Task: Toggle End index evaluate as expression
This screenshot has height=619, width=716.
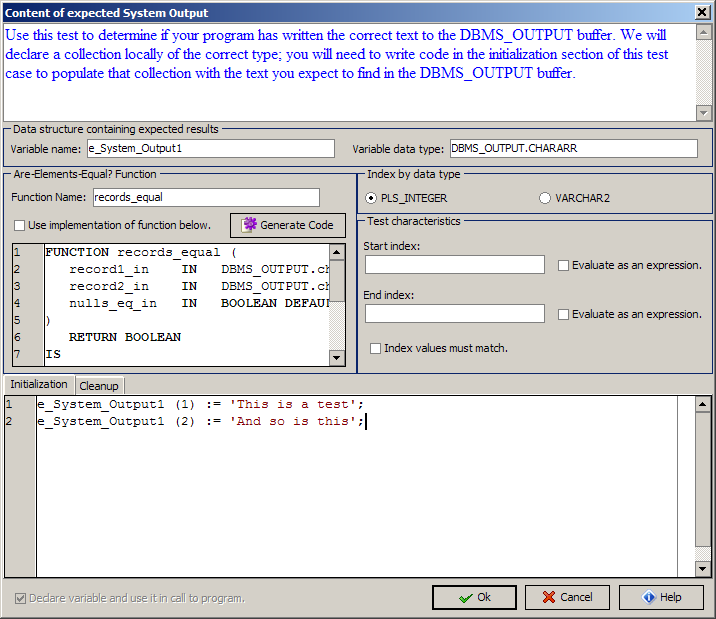Action: [564, 314]
